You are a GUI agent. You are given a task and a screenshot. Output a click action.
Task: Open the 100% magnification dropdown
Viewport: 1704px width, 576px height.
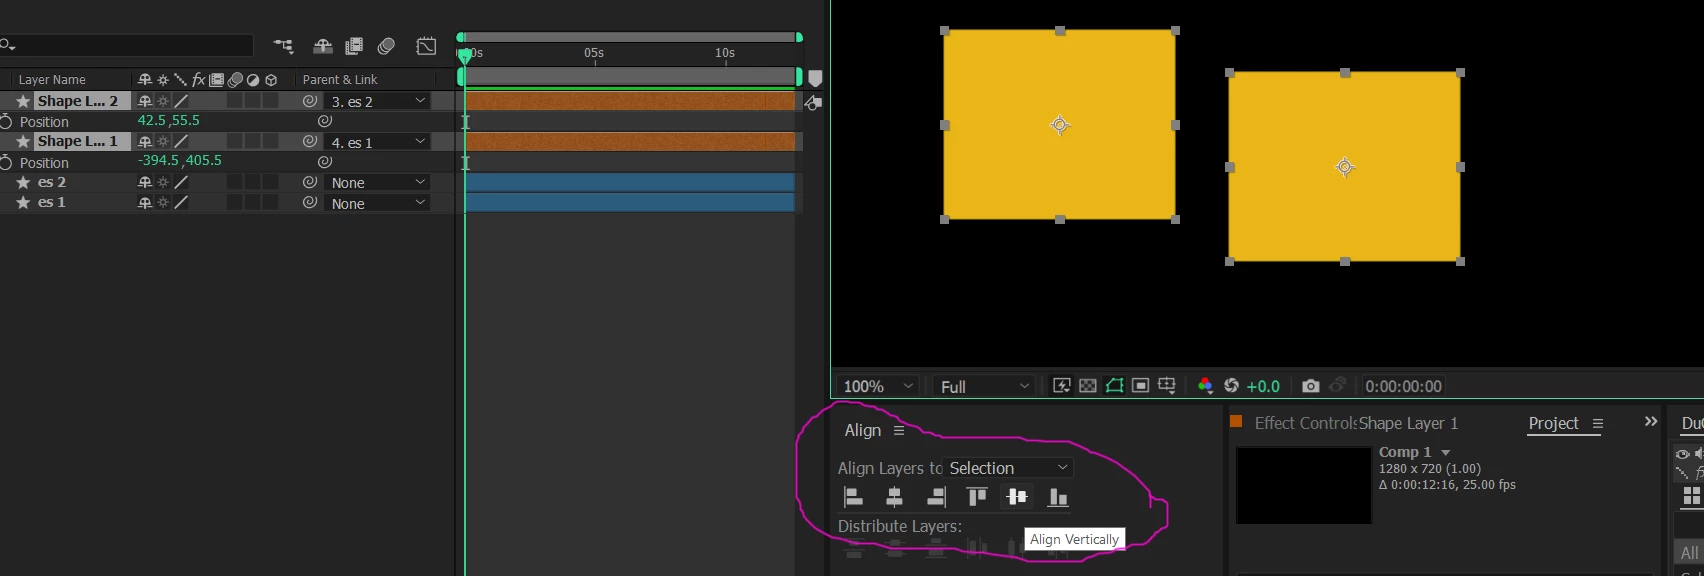click(x=877, y=386)
